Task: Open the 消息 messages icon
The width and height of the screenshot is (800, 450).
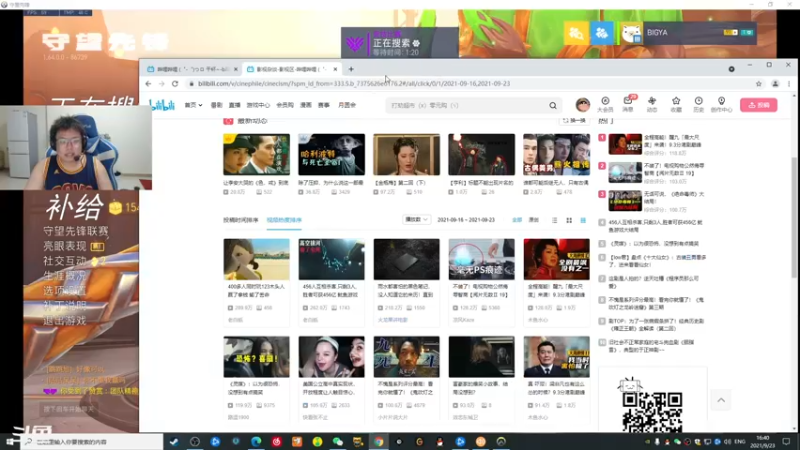Action: 628,104
